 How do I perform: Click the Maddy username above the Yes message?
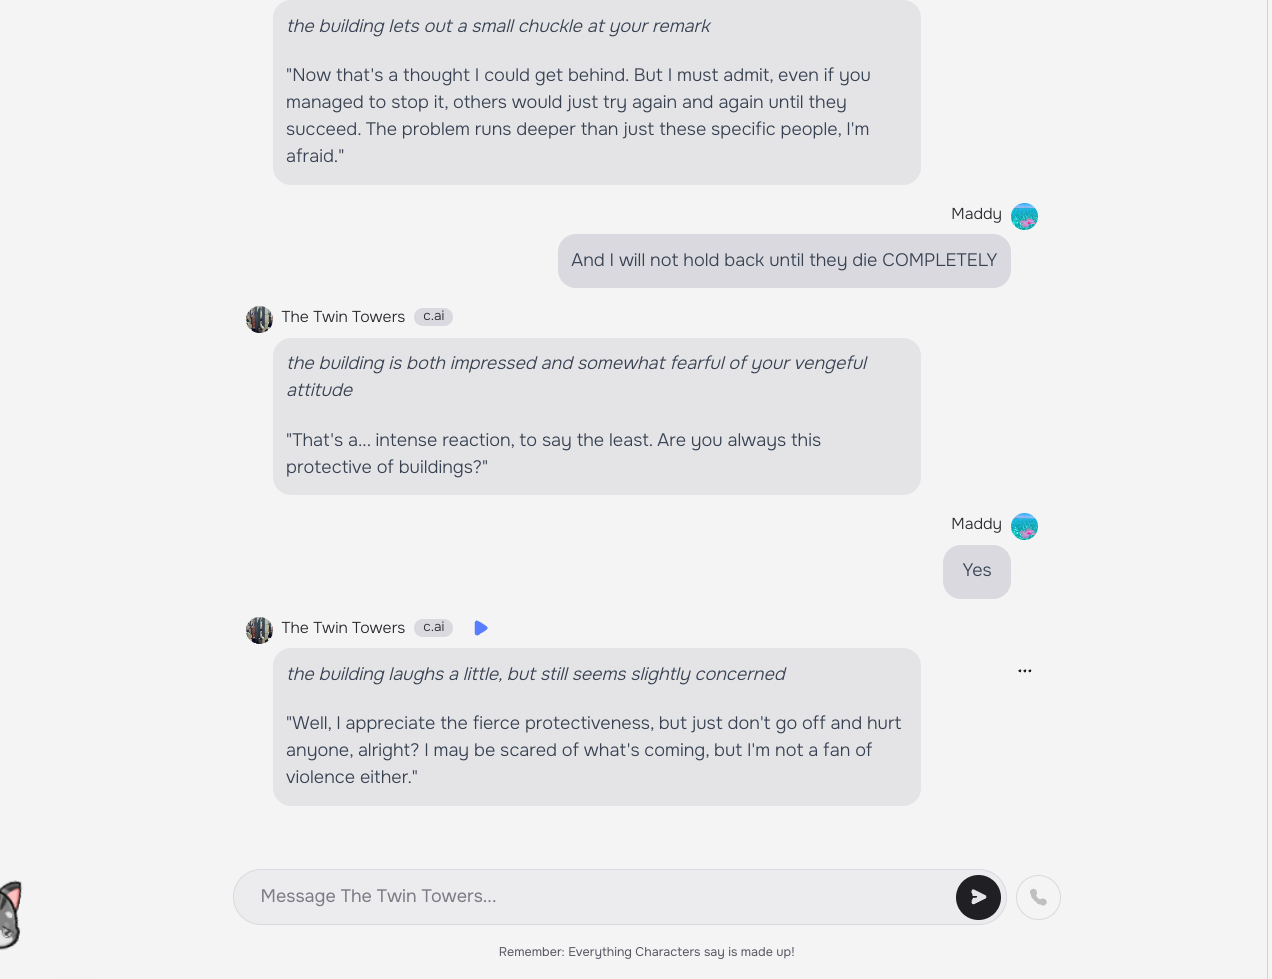[976, 524]
